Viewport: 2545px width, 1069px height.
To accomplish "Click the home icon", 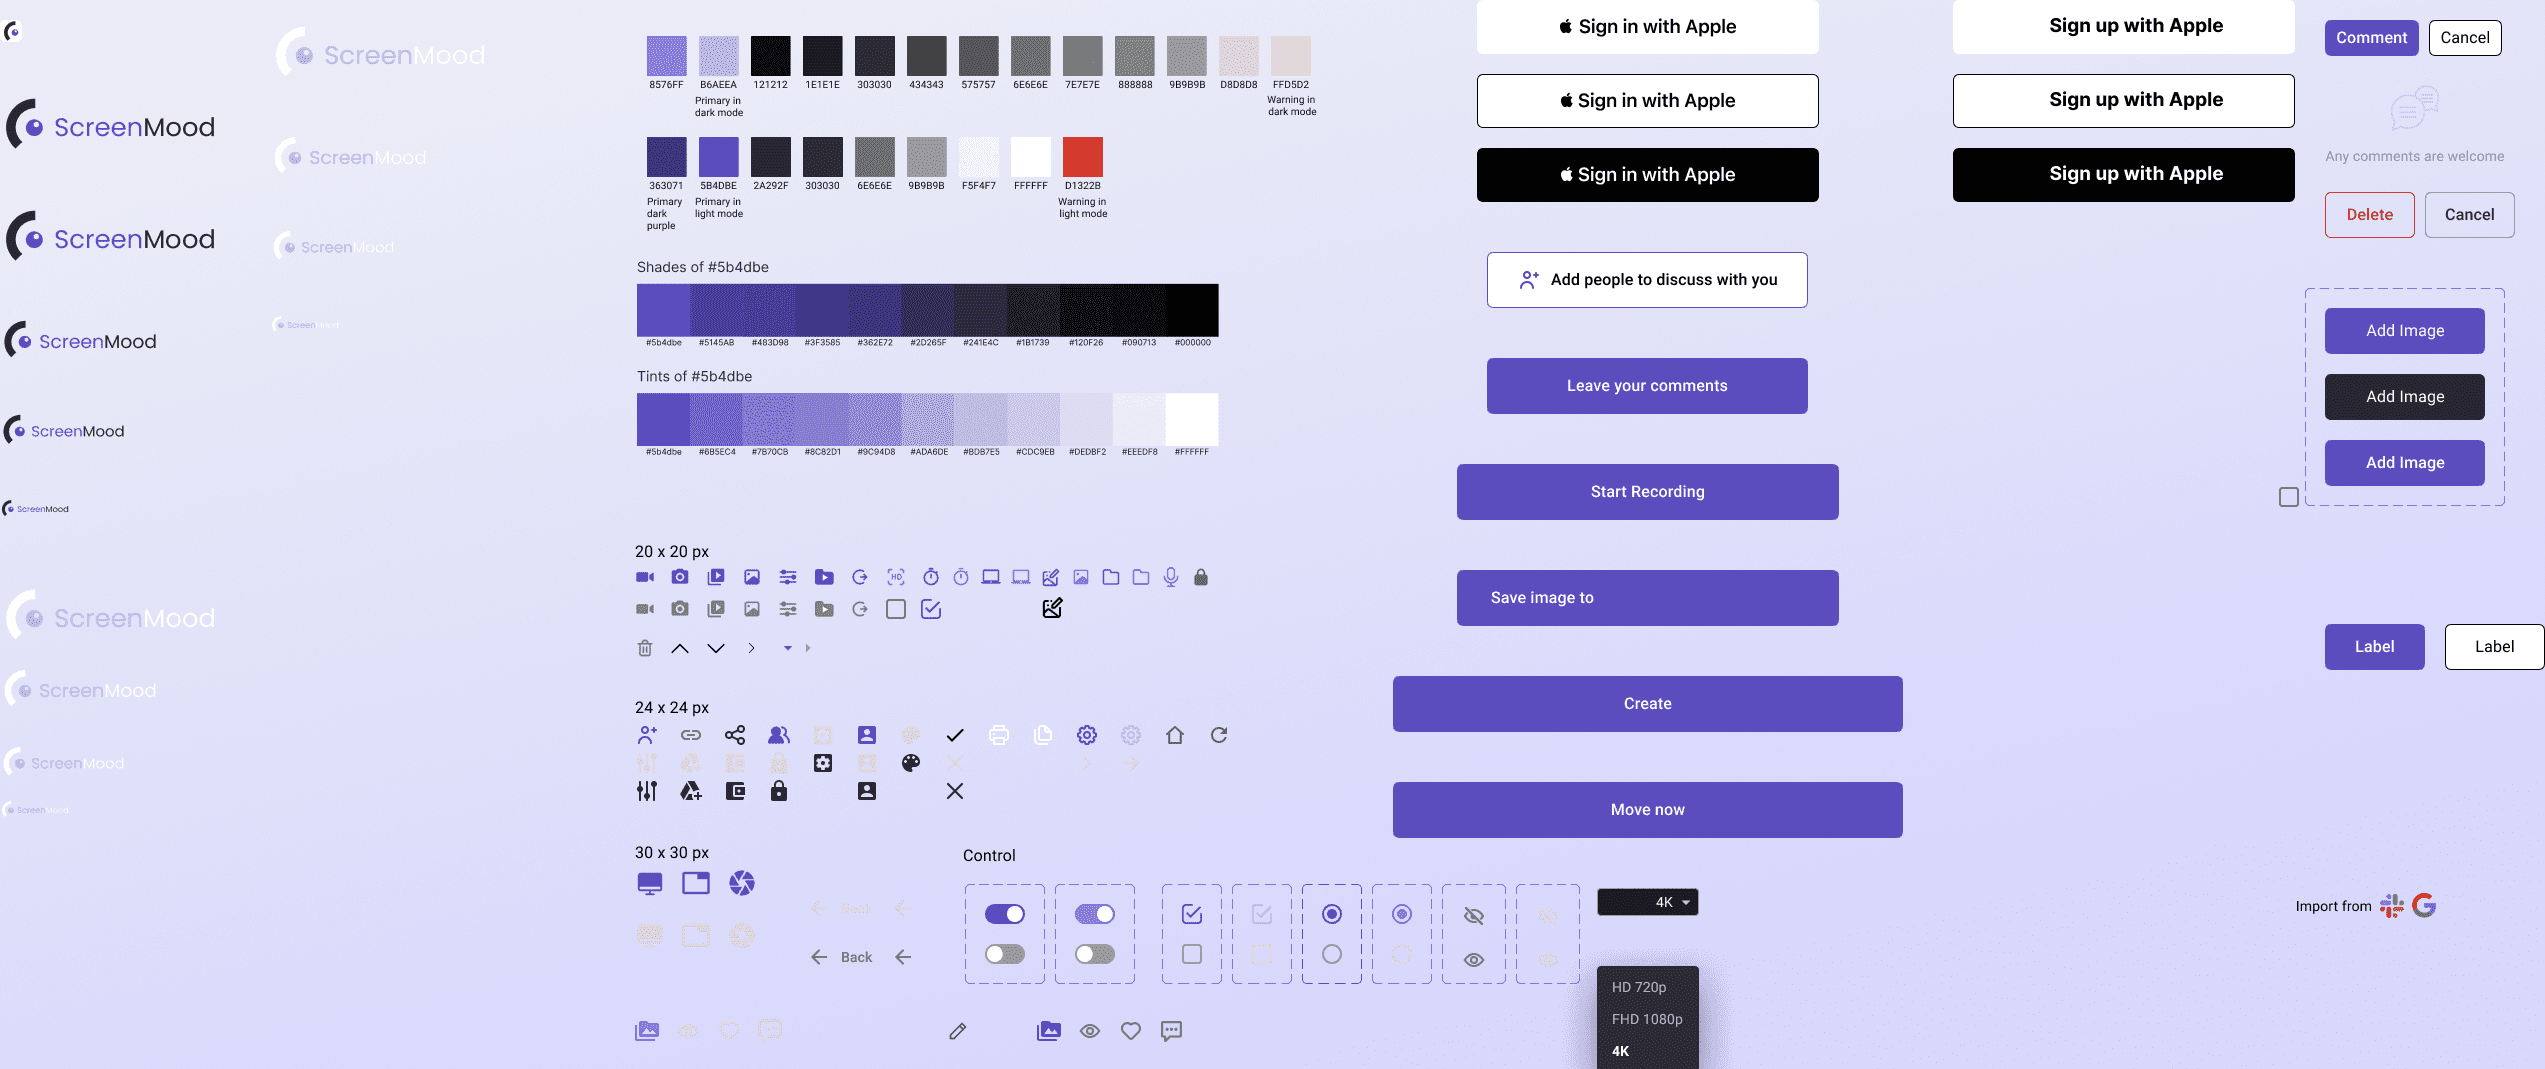I will pyautogui.click(x=1174, y=735).
